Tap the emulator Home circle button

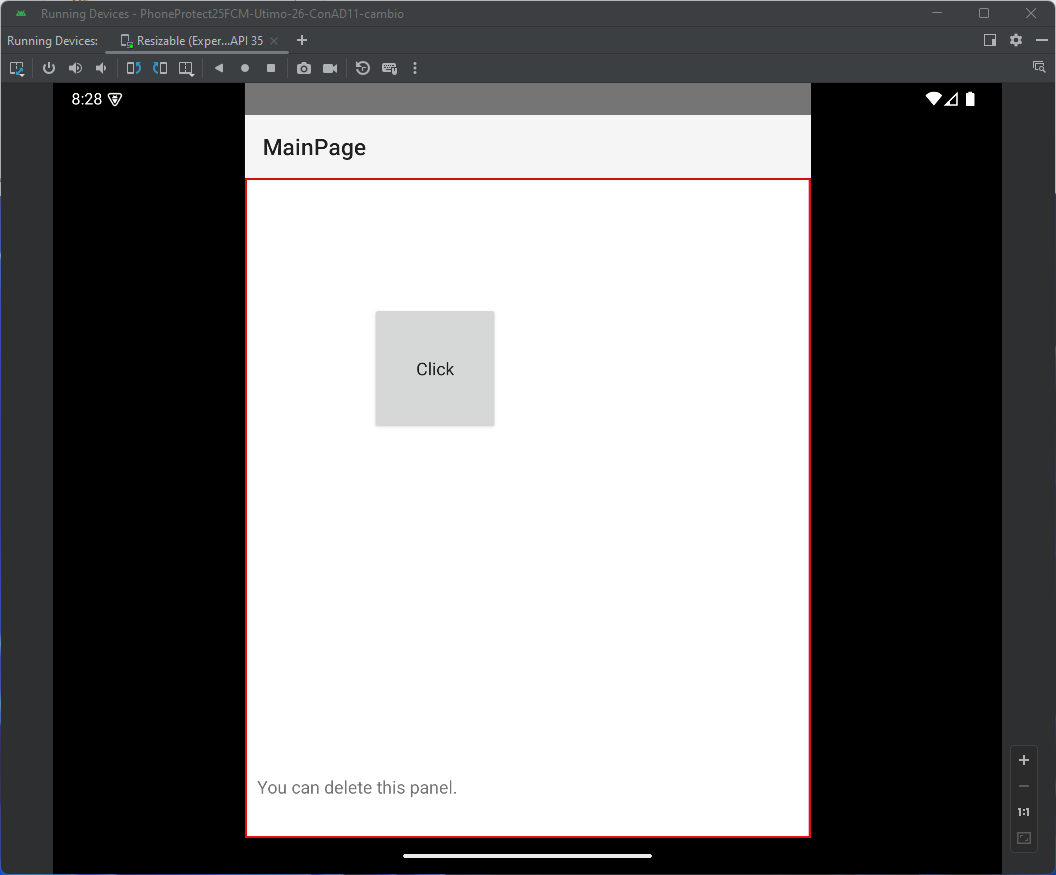tap(245, 68)
